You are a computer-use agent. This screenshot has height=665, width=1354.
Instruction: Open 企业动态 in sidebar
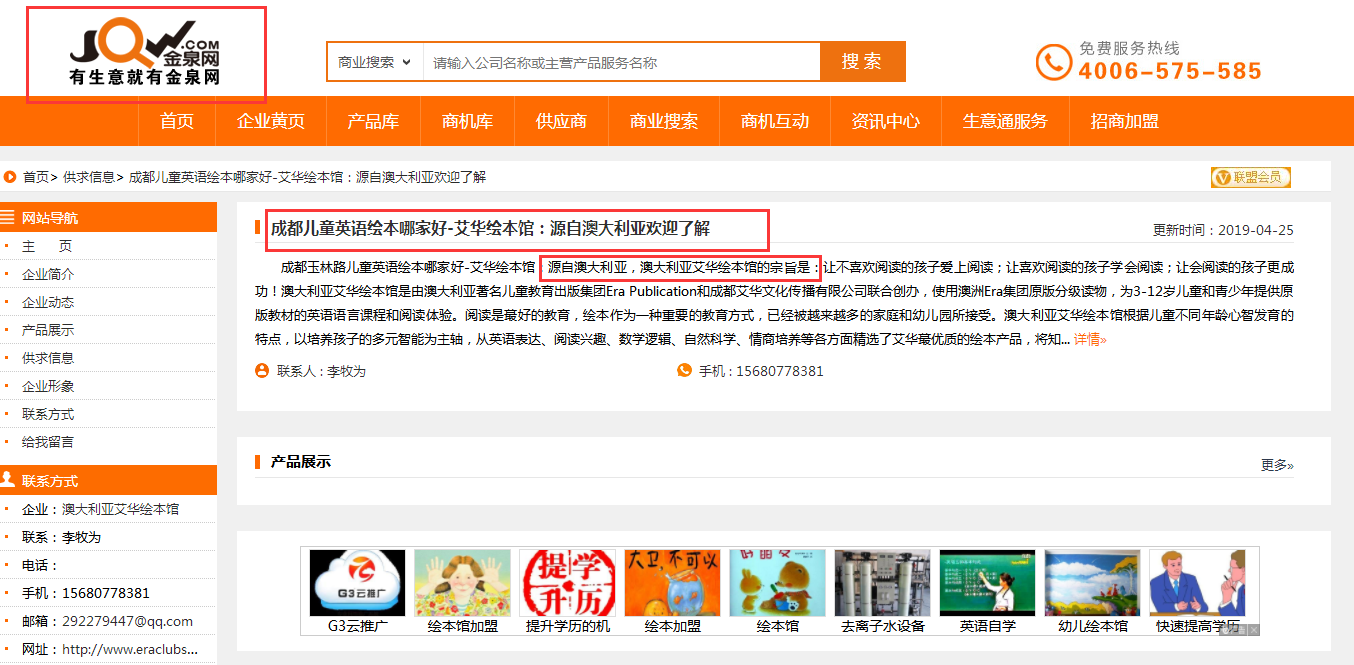click(48, 302)
